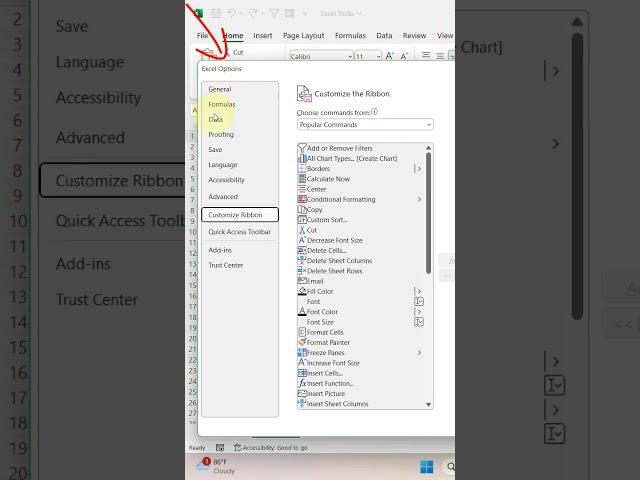The height and width of the screenshot is (480, 640).
Task: Click the combo box indicator beside Font Size
Action: (x=419, y=322)
